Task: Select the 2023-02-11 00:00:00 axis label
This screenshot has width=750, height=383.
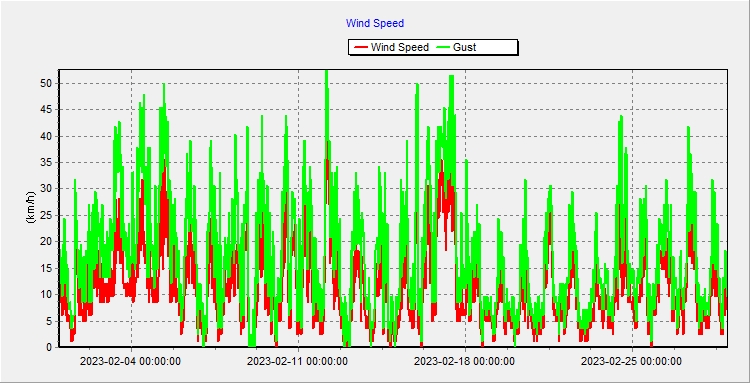Action: point(297,361)
